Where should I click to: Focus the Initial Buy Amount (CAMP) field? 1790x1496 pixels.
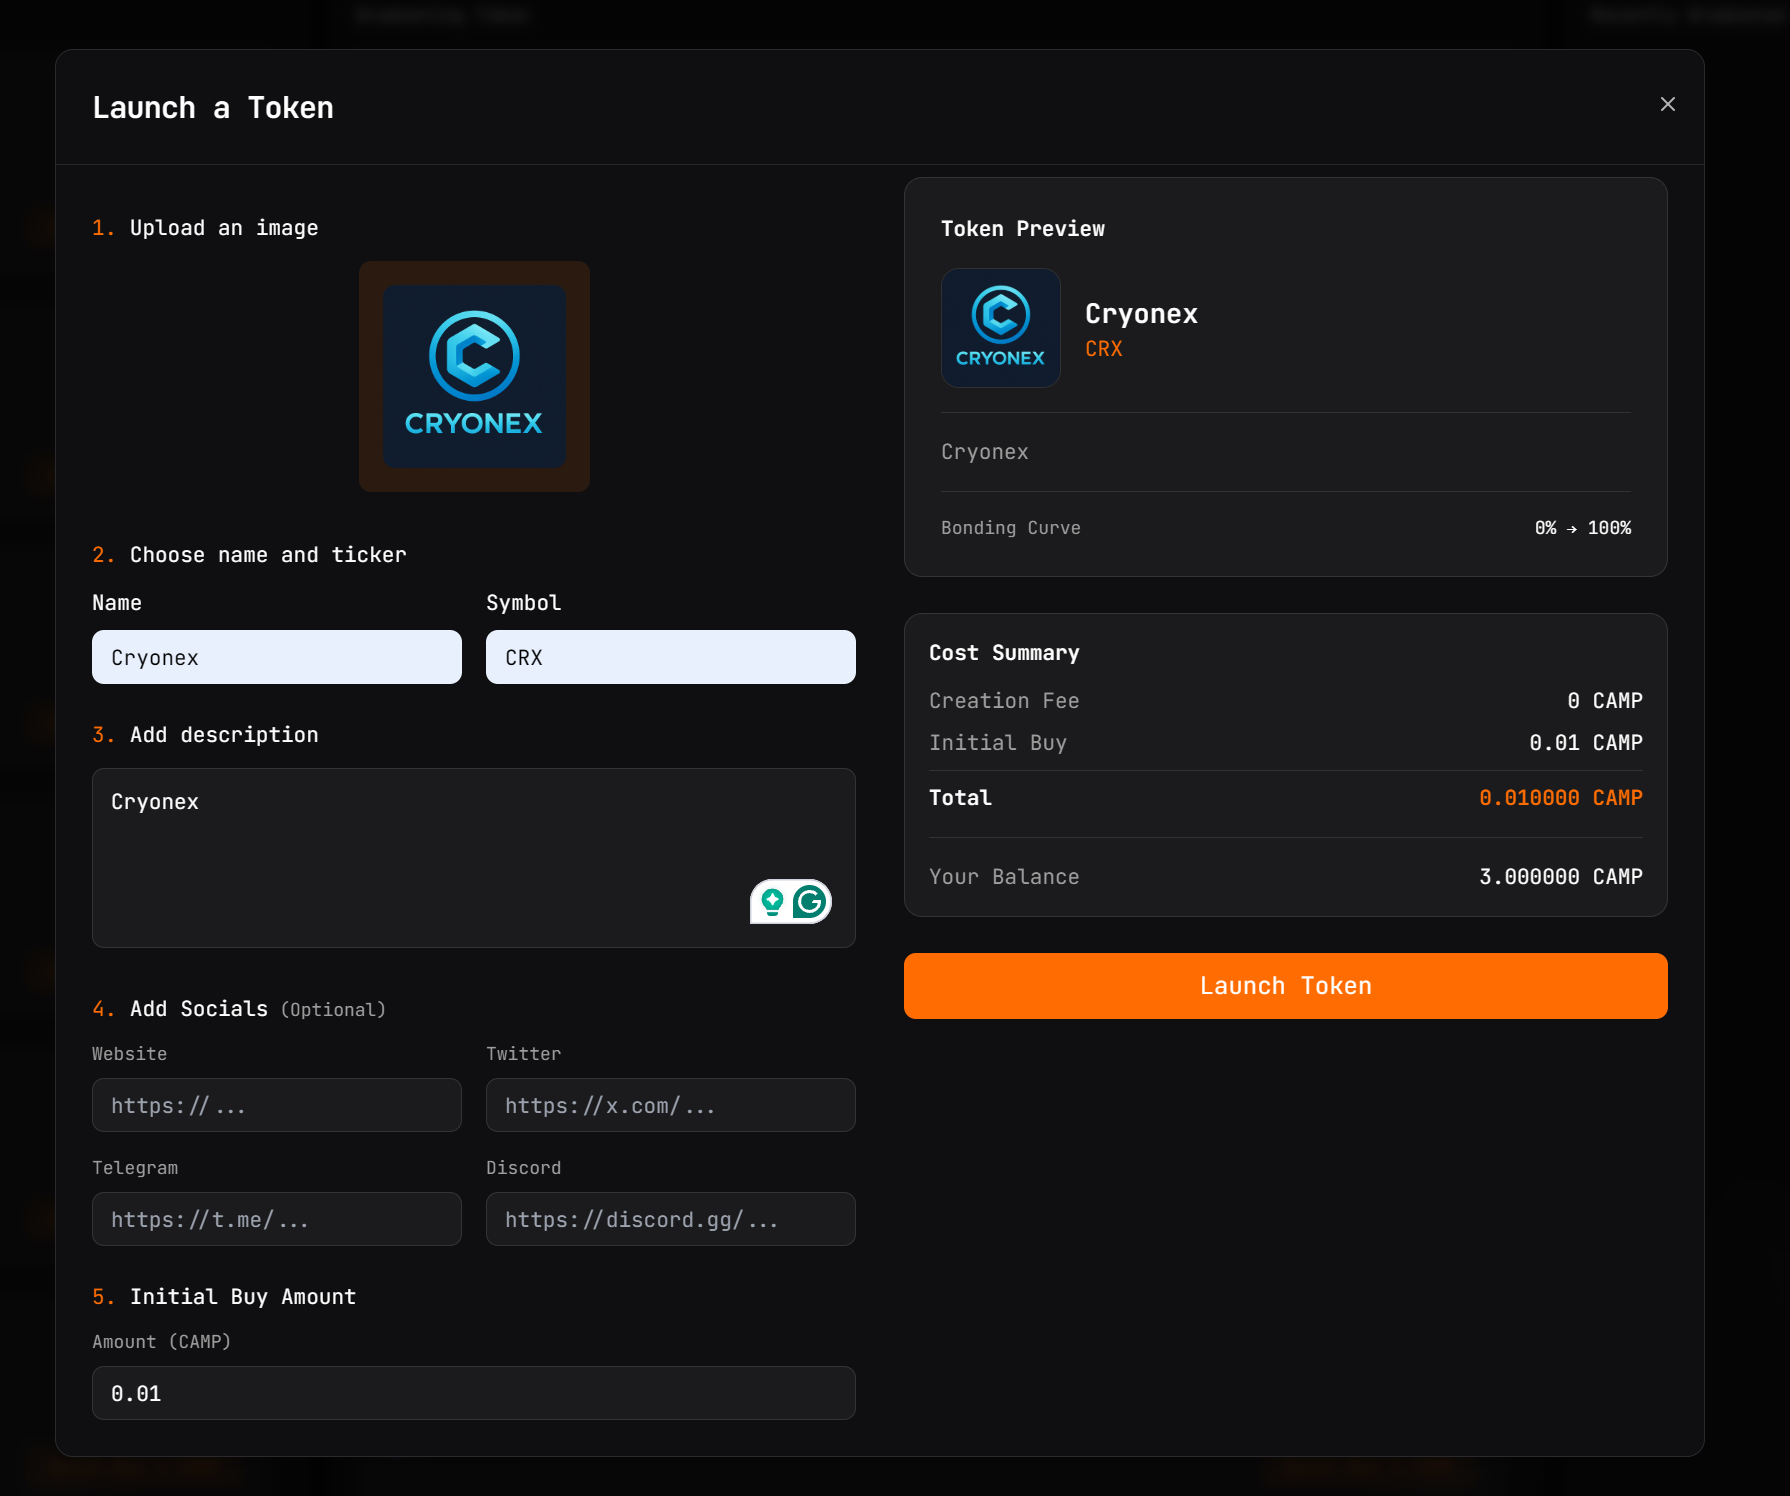(x=473, y=1393)
